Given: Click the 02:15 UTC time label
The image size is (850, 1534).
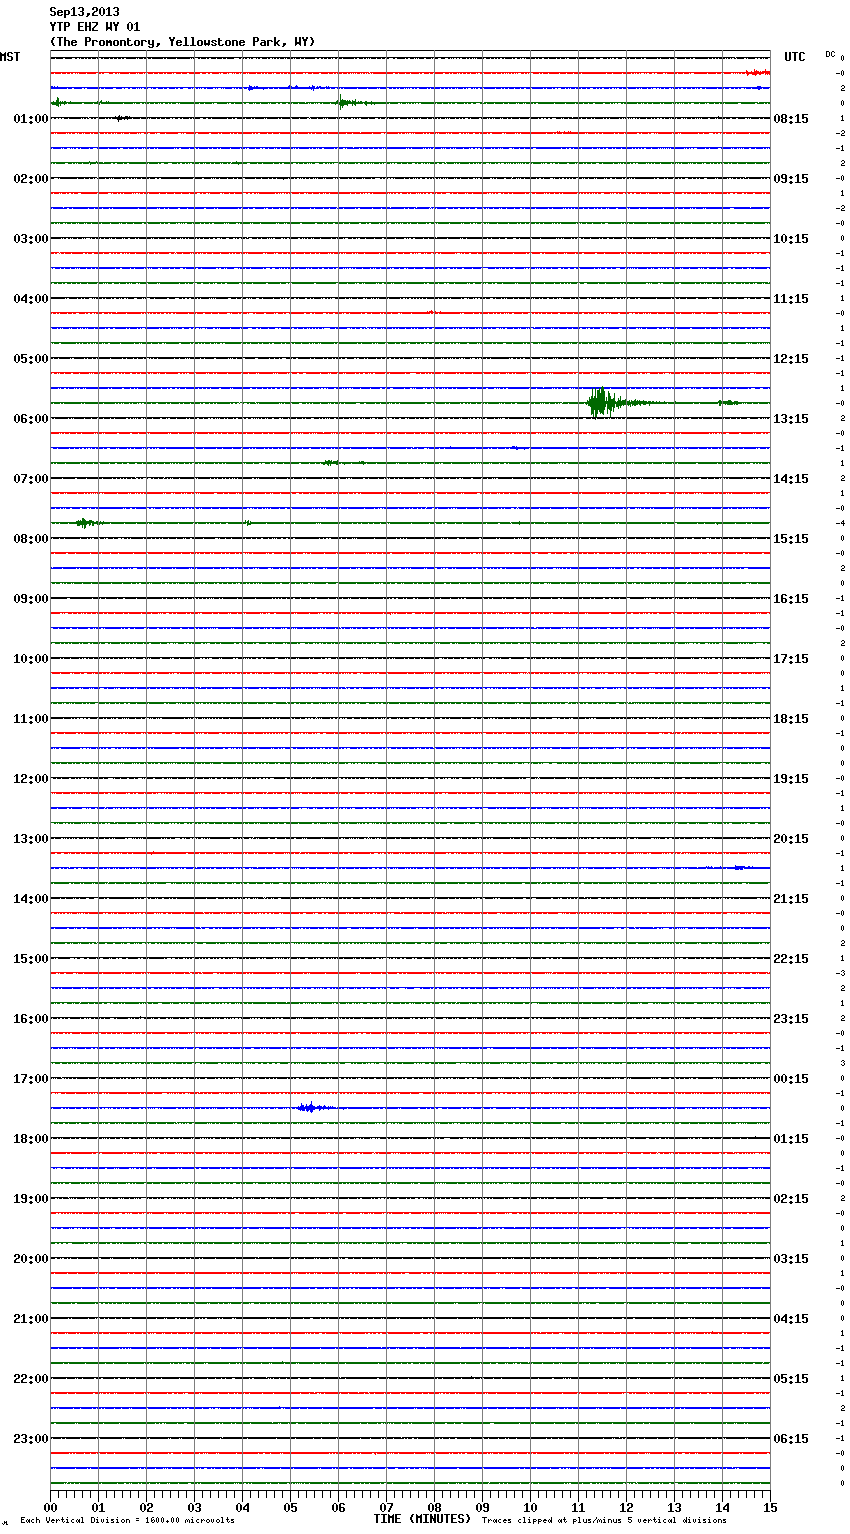Looking at the screenshot, I should (x=791, y=1199).
